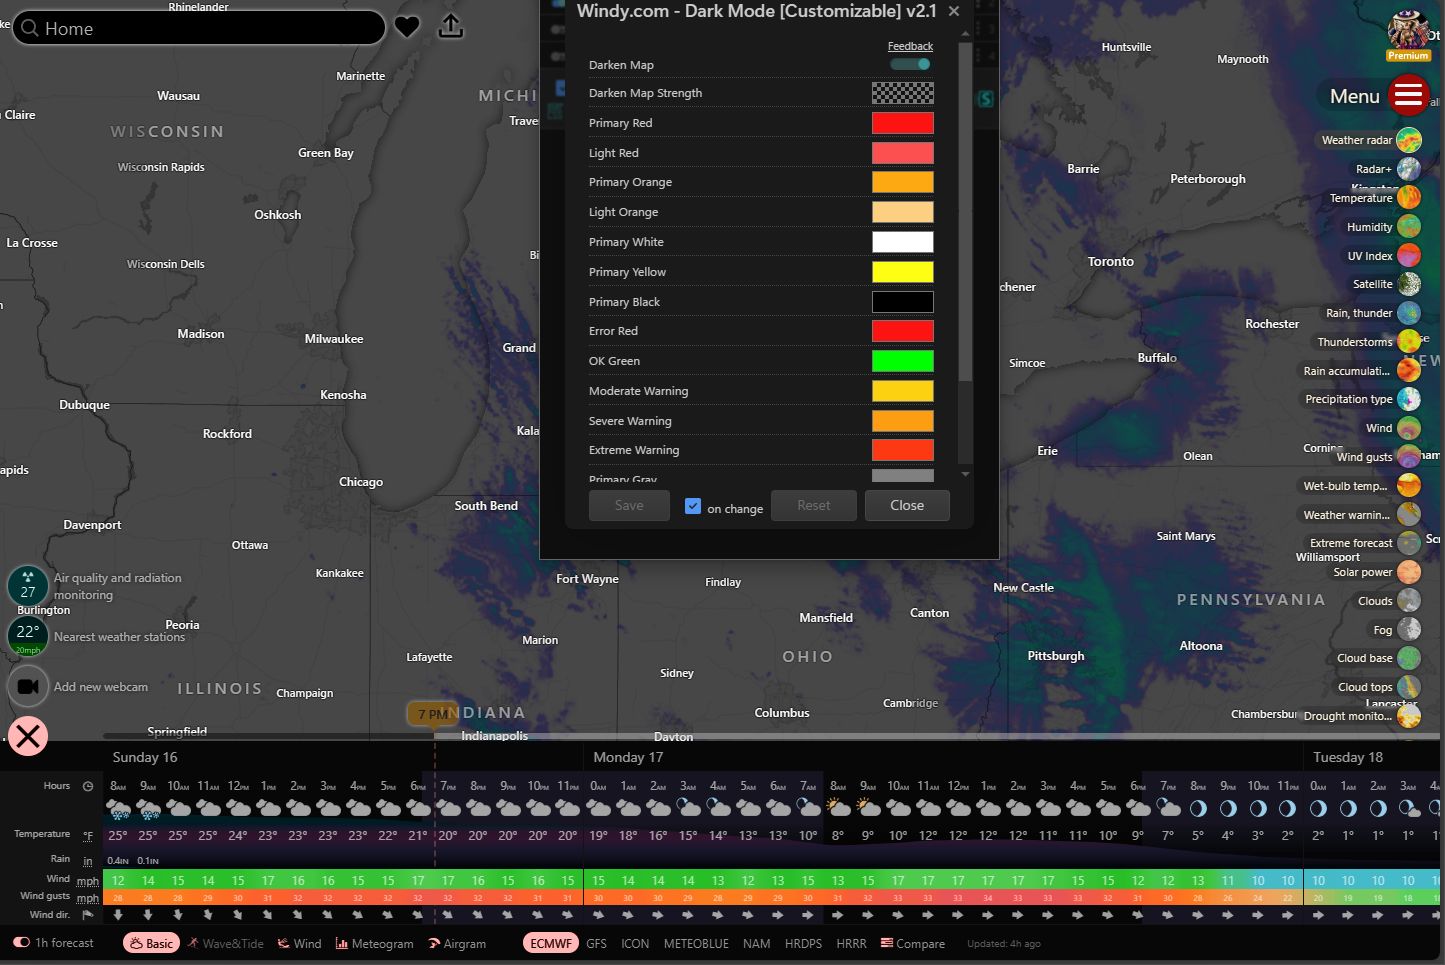
Task: Click the 7 PM timeline marker
Action: [431, 714]
